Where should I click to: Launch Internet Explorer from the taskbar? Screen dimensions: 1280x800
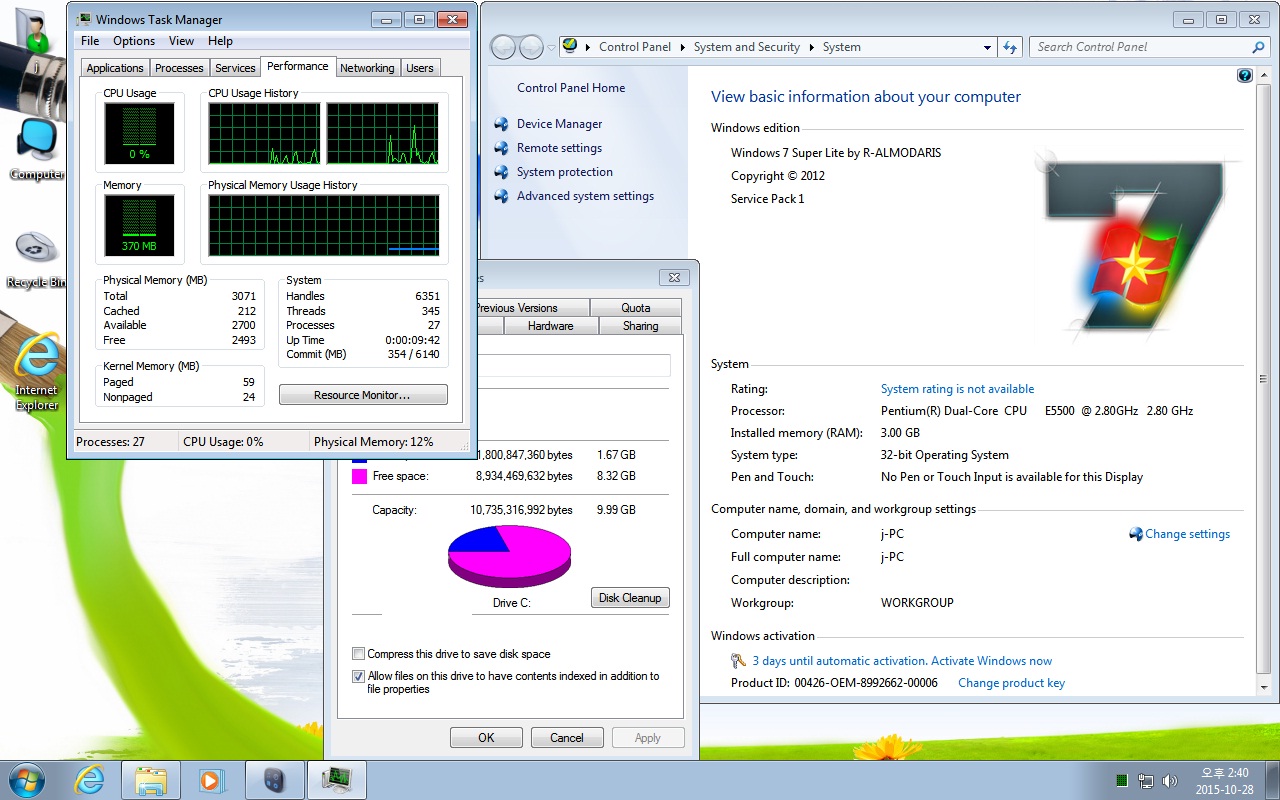click(89, 780)
